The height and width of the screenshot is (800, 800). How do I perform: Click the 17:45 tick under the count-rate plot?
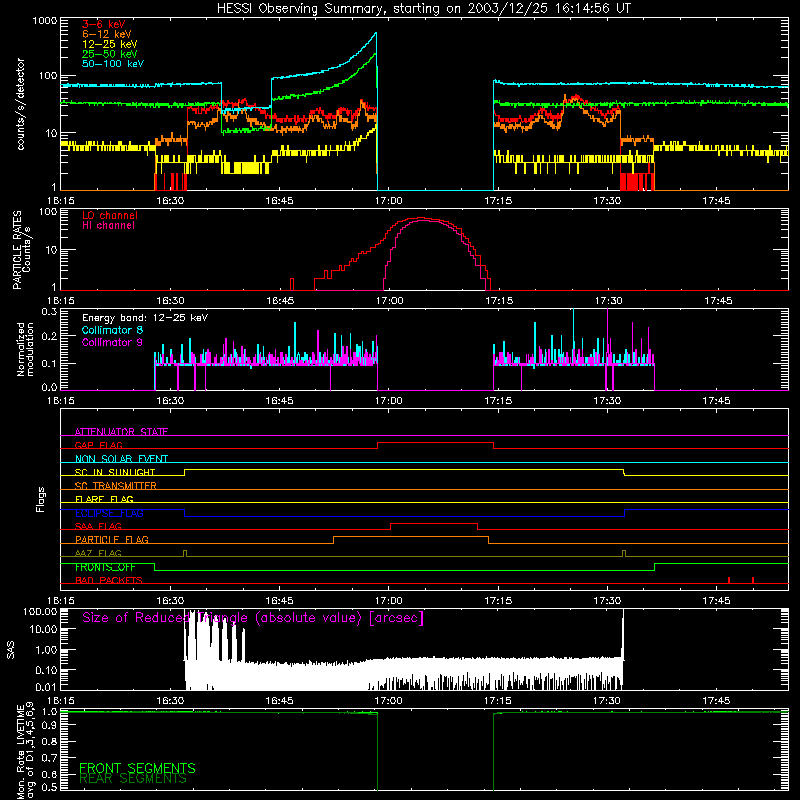coord(716,201)
